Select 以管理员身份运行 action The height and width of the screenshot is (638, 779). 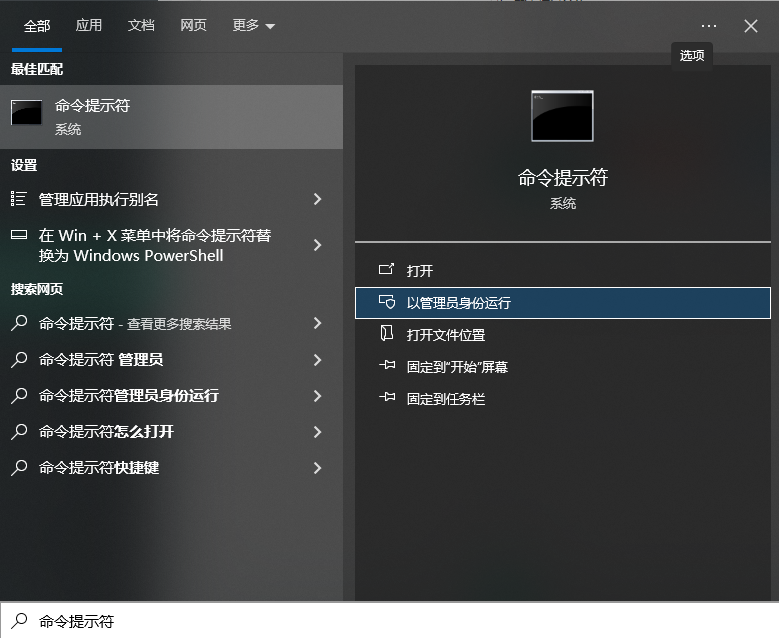point(459,303)
